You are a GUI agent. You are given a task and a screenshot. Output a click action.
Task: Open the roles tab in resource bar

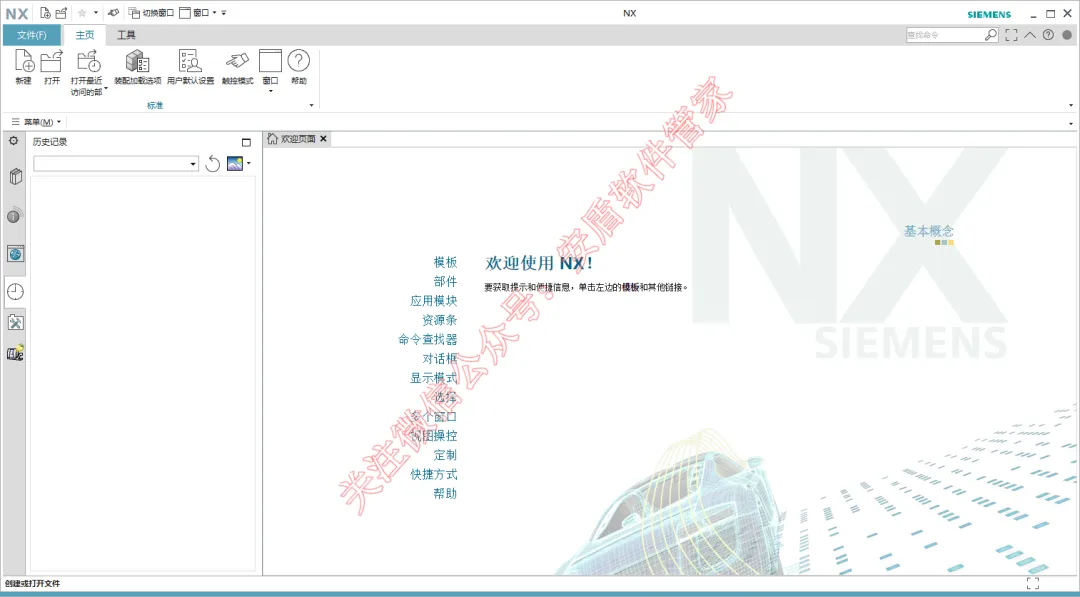(15, 354)
